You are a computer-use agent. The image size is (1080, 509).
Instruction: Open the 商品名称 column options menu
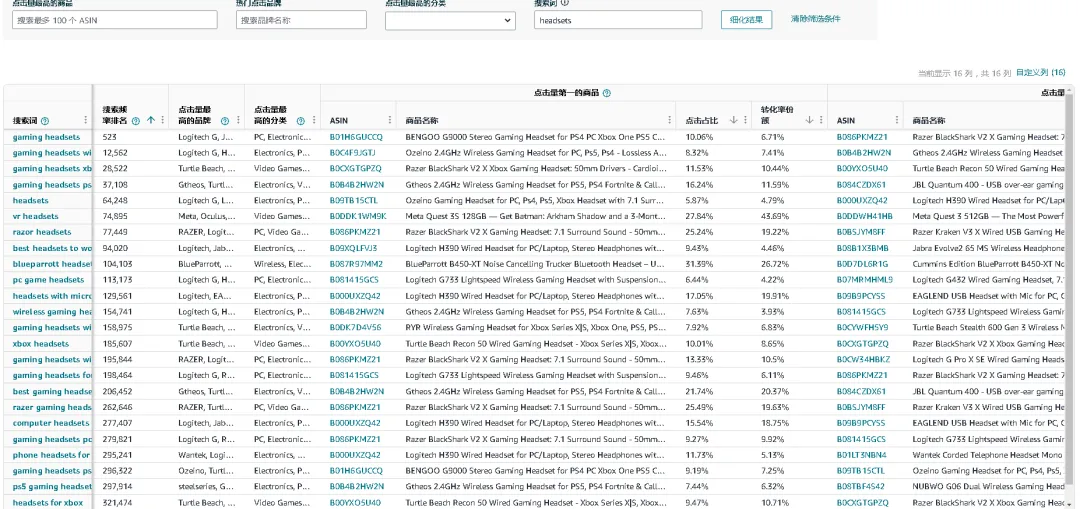[x=669, y=120]
